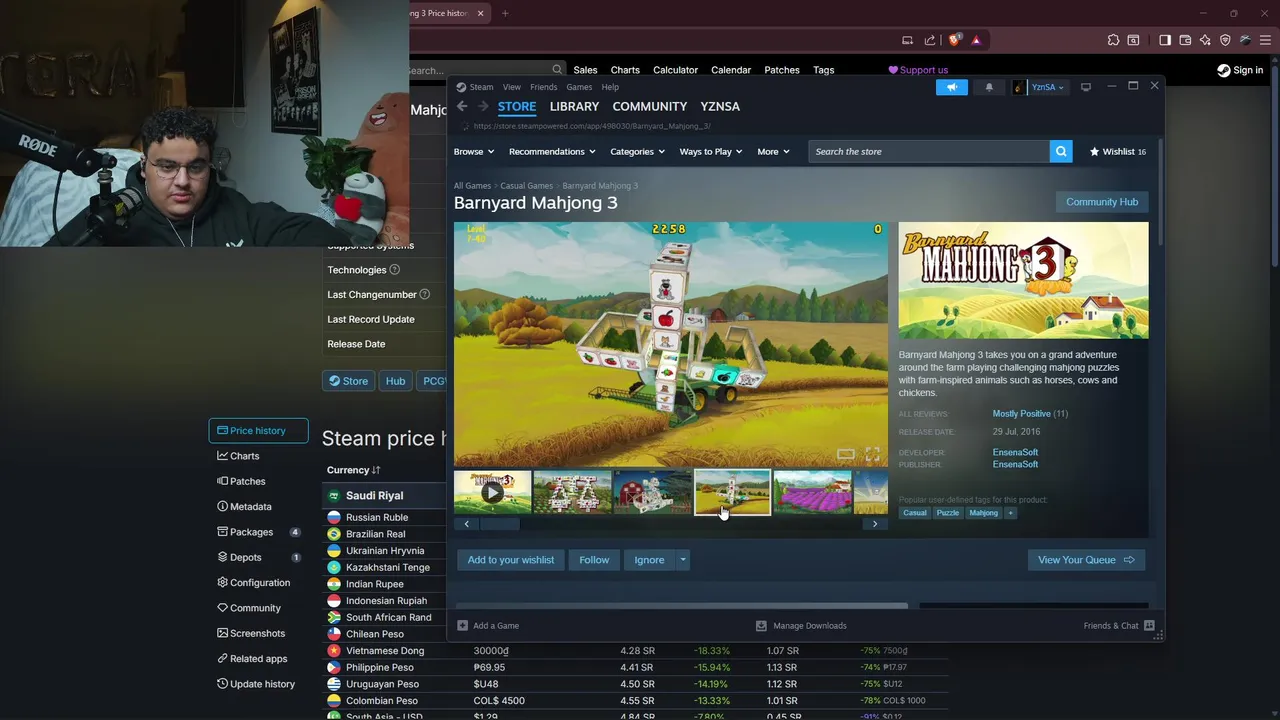Image resolution: width=1280 pixels, height=720 pixels.
Task: Toggle the browser sidebar panel icon
Action: 1165,40
